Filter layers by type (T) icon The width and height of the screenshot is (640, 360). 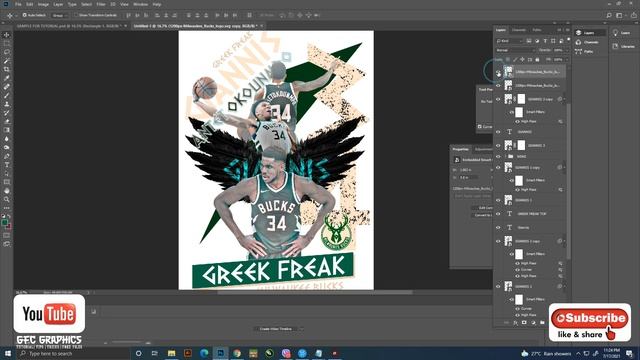[x=545, y=41]
